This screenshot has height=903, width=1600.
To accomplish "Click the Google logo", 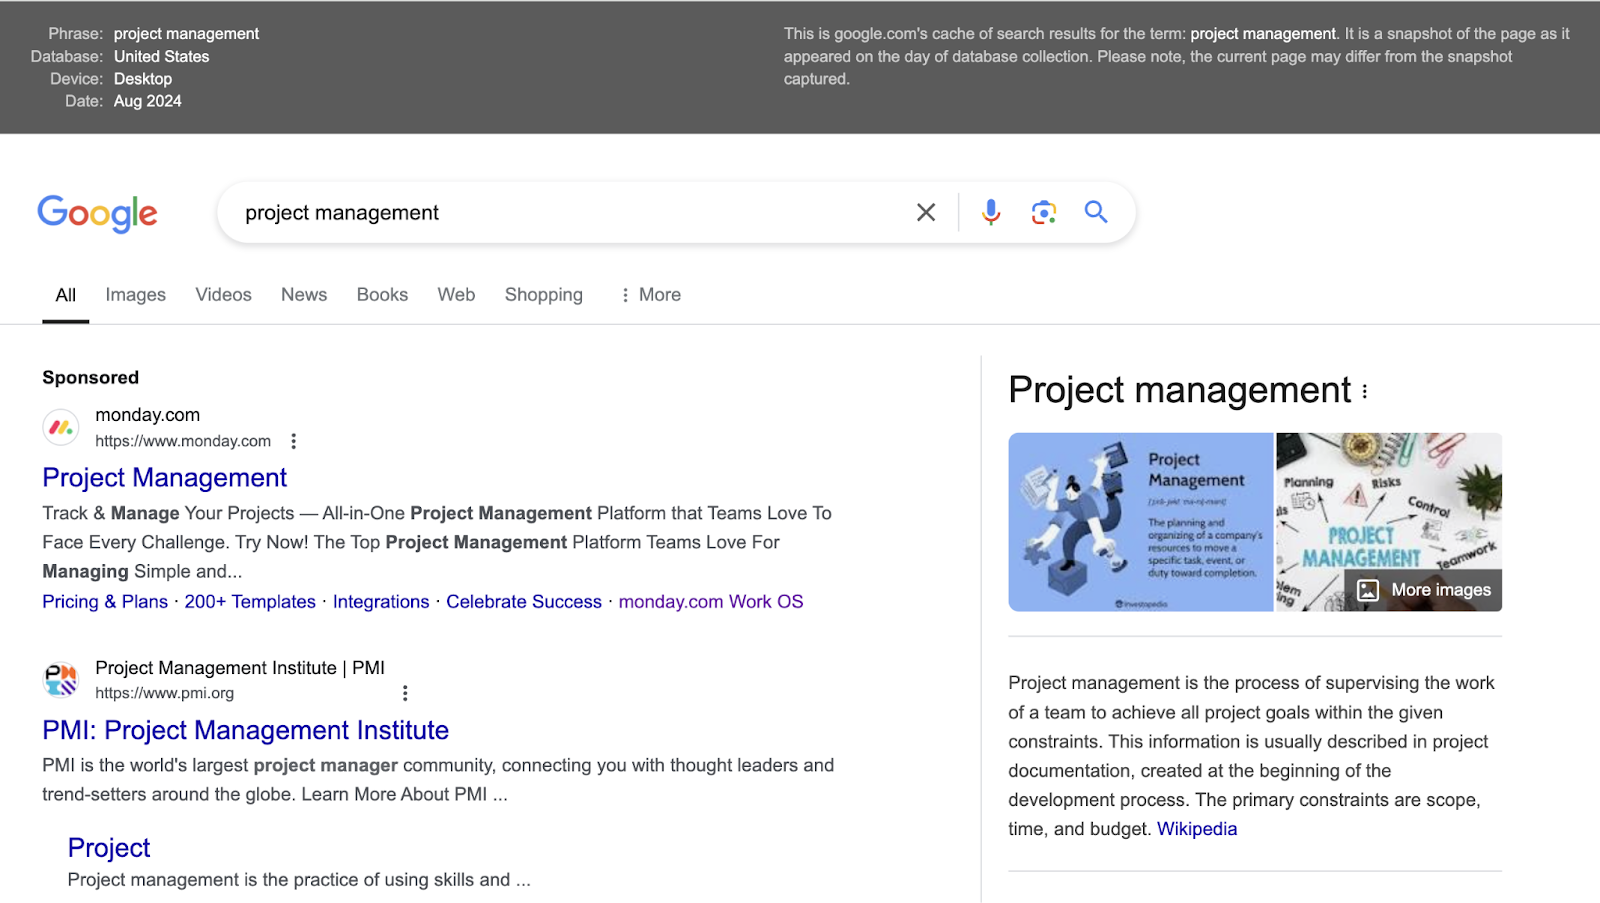I will pyautogui.click(x=97, y=213).
